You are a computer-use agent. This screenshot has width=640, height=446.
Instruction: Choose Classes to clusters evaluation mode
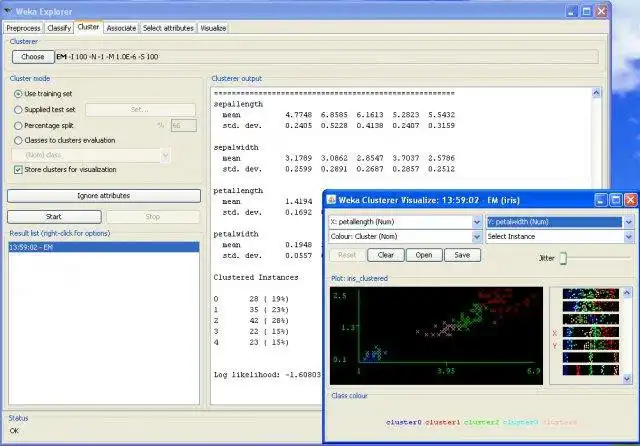point(18,141)
